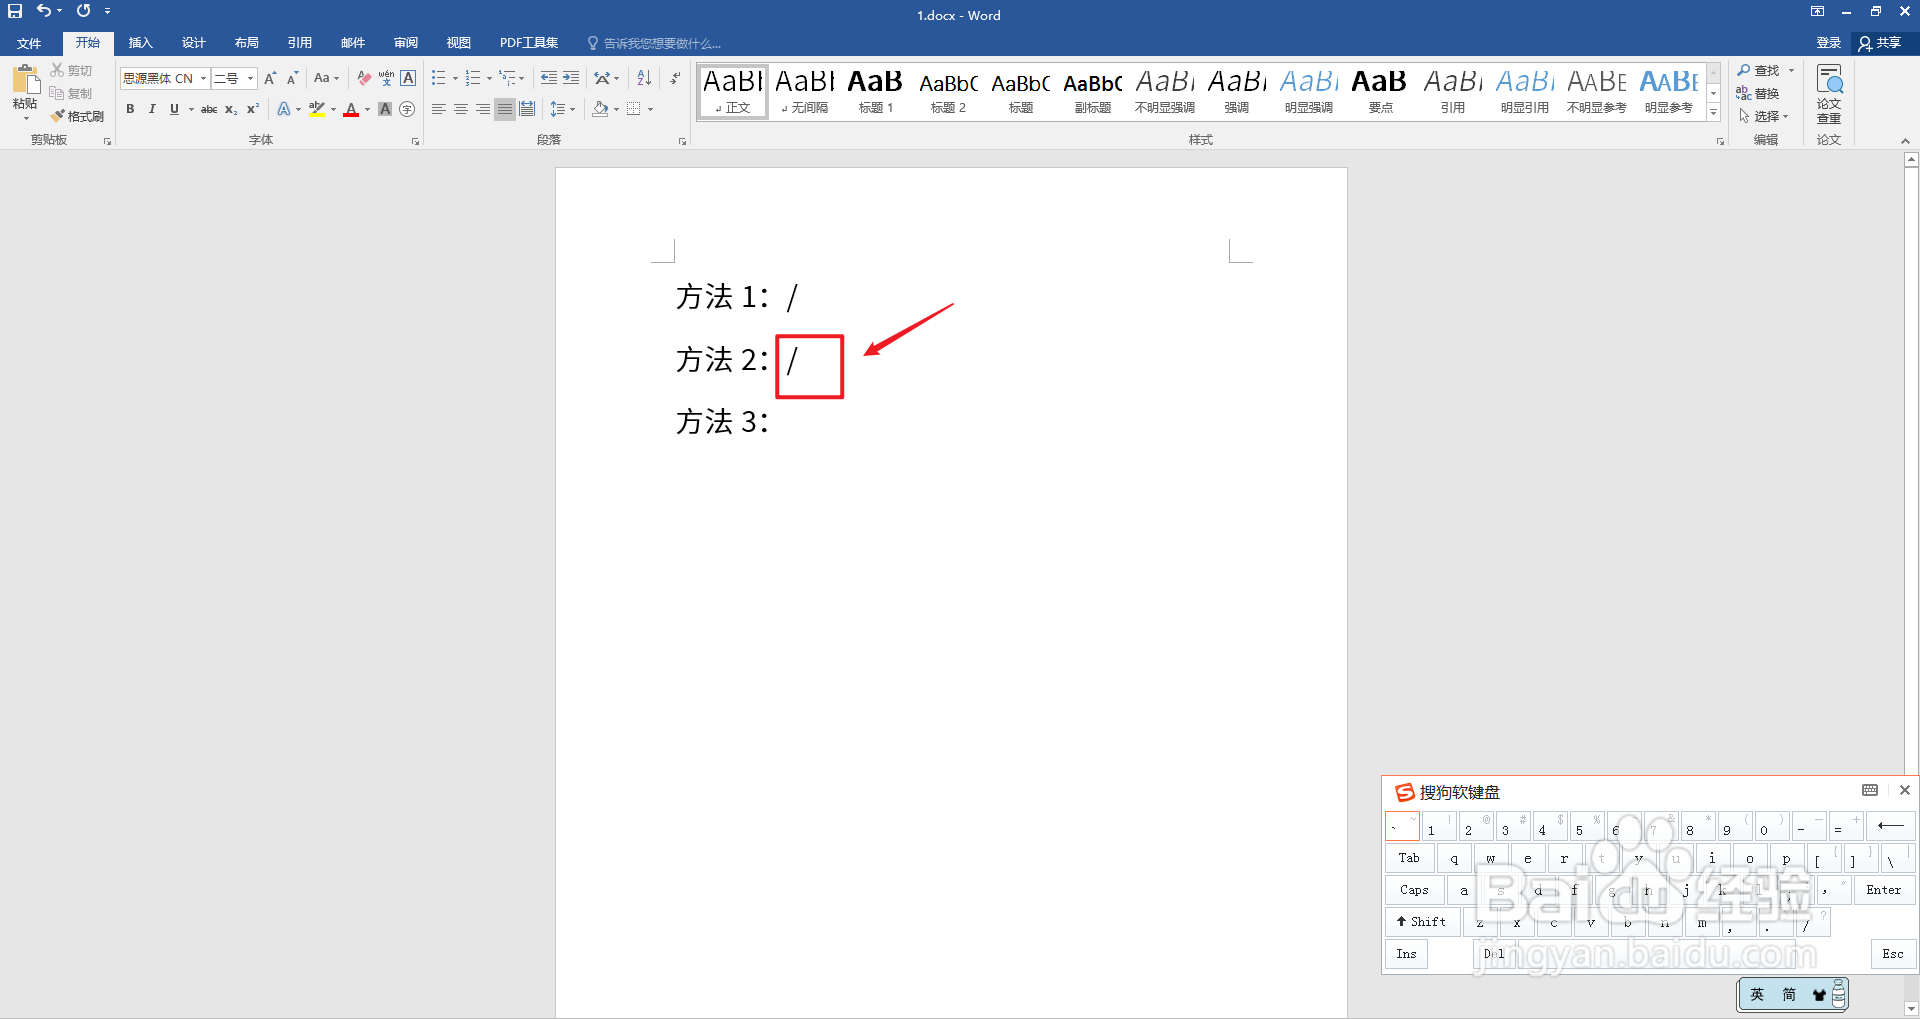Apply the 无间隔 style
Screen dimensions: 1920x1019
click(804, 91)
